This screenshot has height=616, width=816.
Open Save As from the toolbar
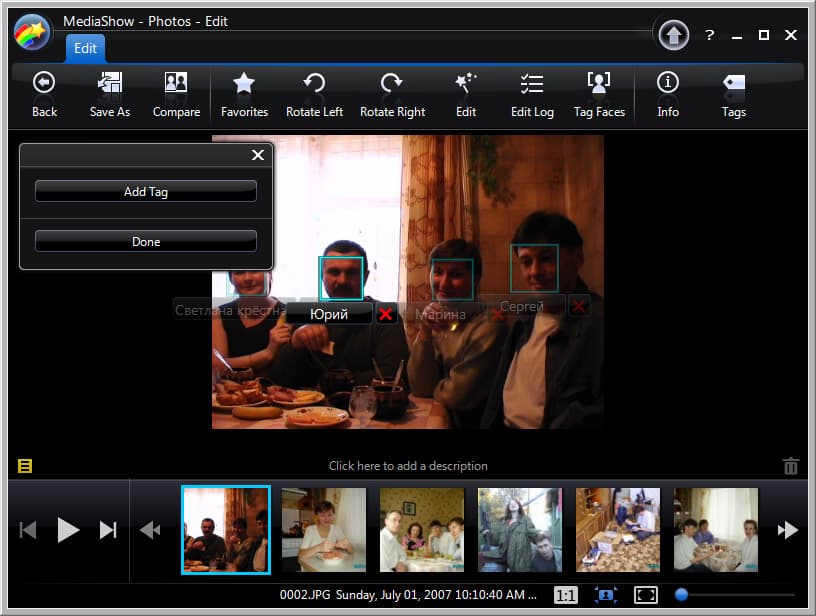110,94
